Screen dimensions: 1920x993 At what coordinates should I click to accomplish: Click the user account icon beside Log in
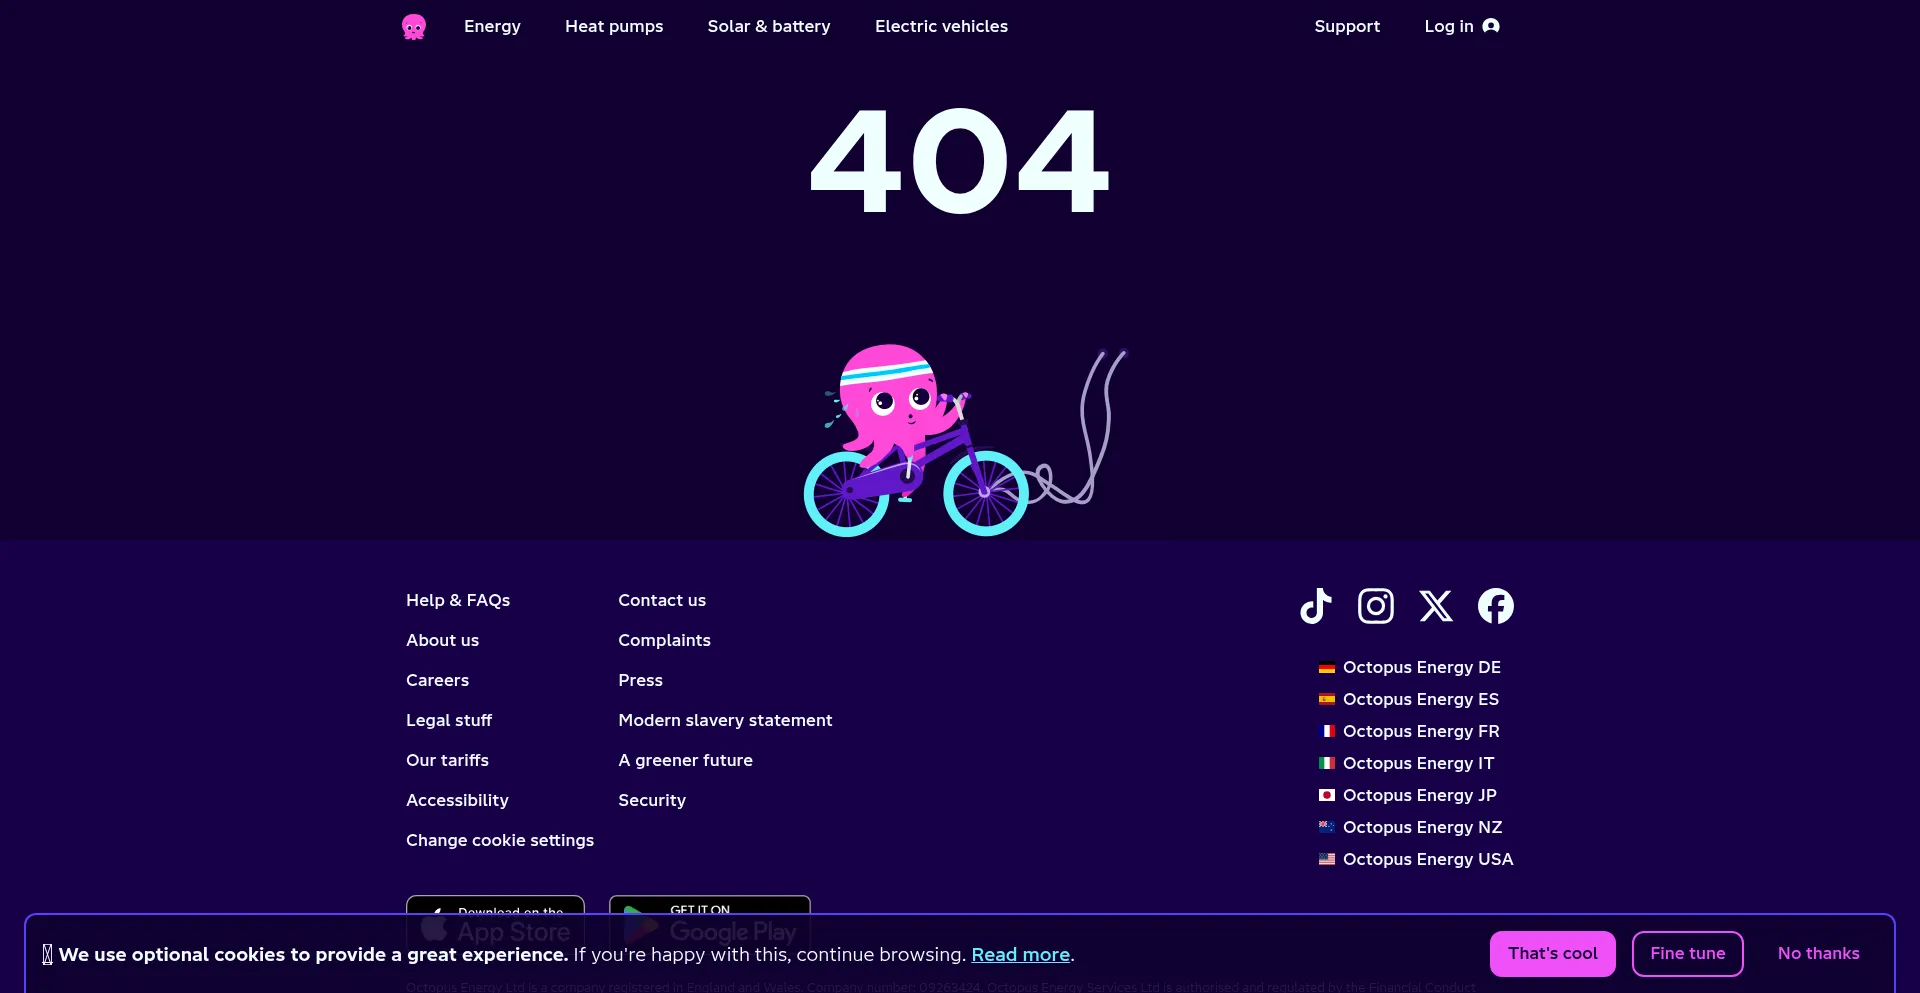tap(1491, 26)
